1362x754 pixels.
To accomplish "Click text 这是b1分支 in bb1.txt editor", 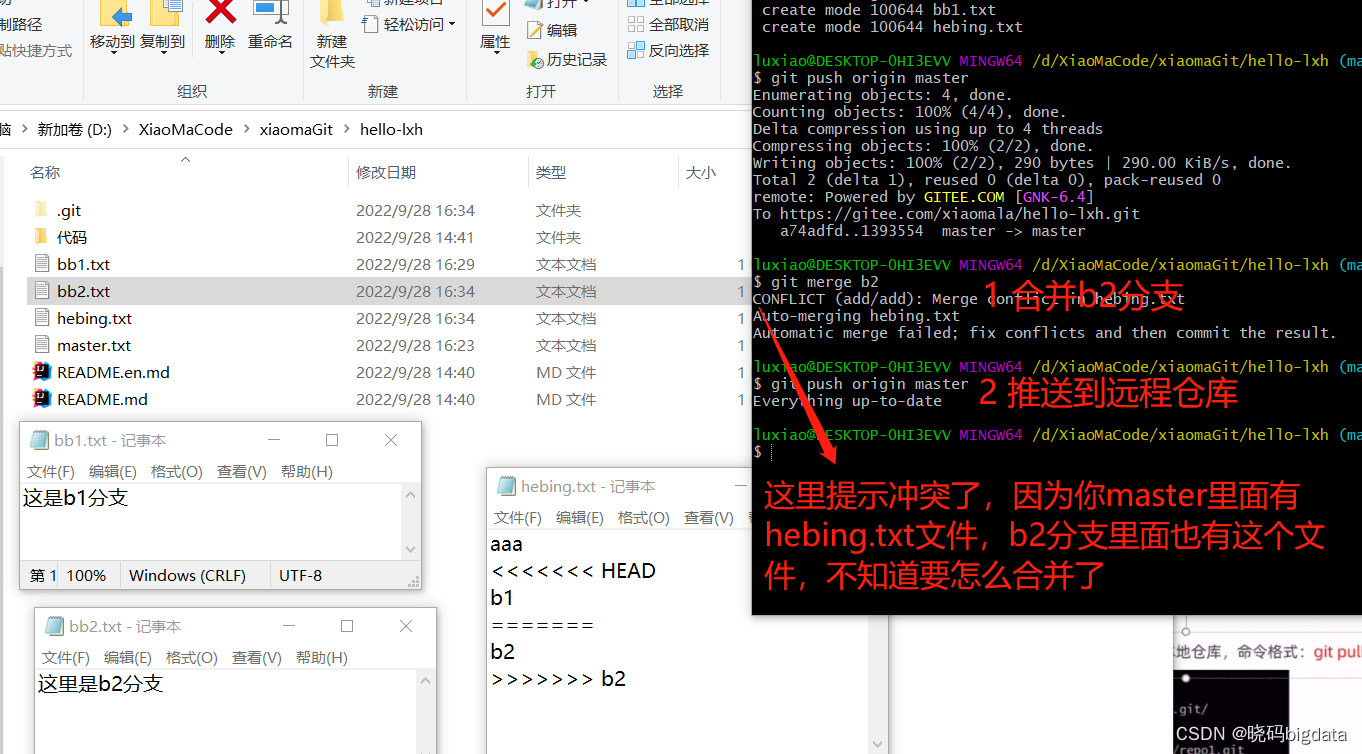I will [x=76, y=497].
